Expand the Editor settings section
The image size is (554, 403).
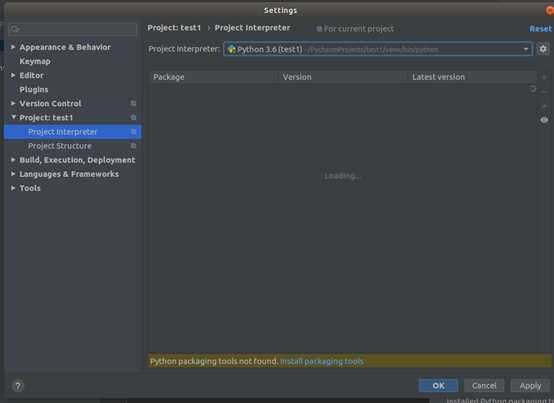coord(13,75)
